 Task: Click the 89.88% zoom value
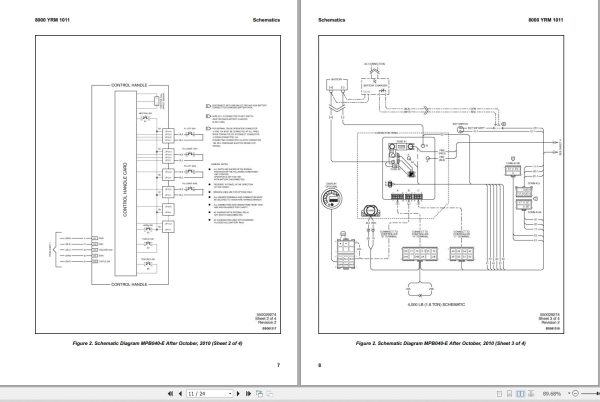click(552, 394)
